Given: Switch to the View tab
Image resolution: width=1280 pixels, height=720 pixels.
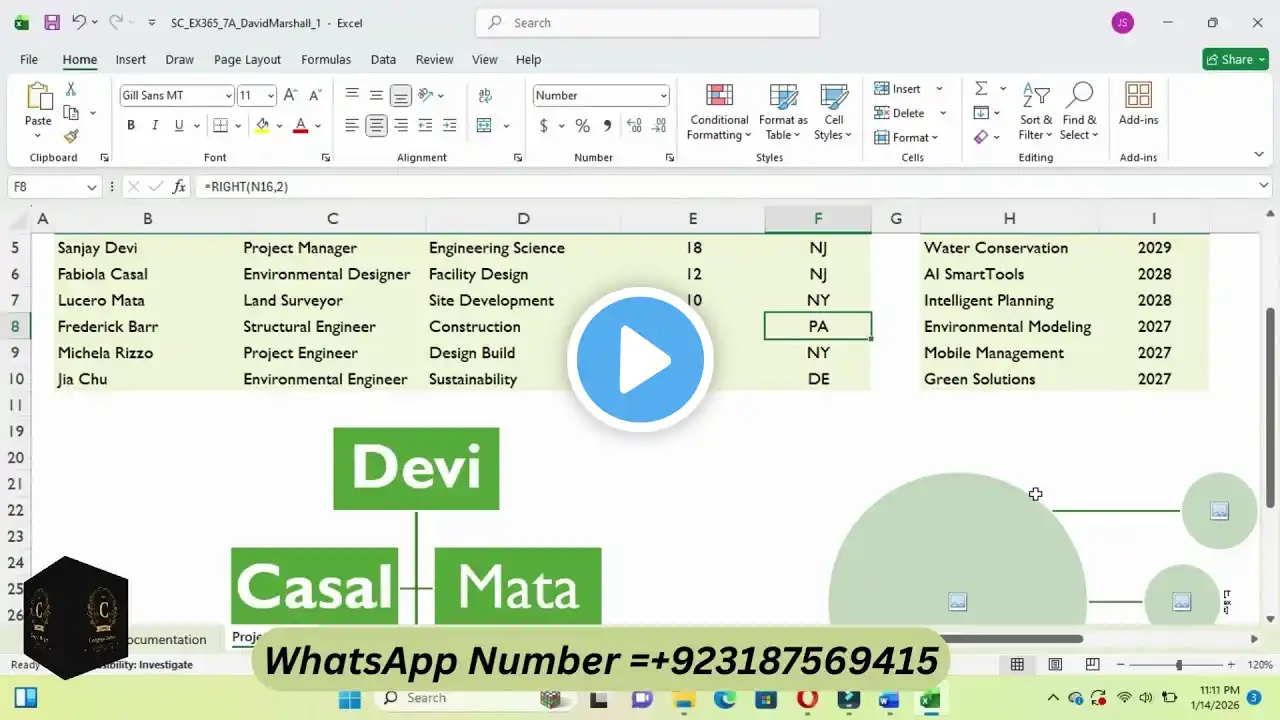Looking at the screenshot, I should coord(485,60).
